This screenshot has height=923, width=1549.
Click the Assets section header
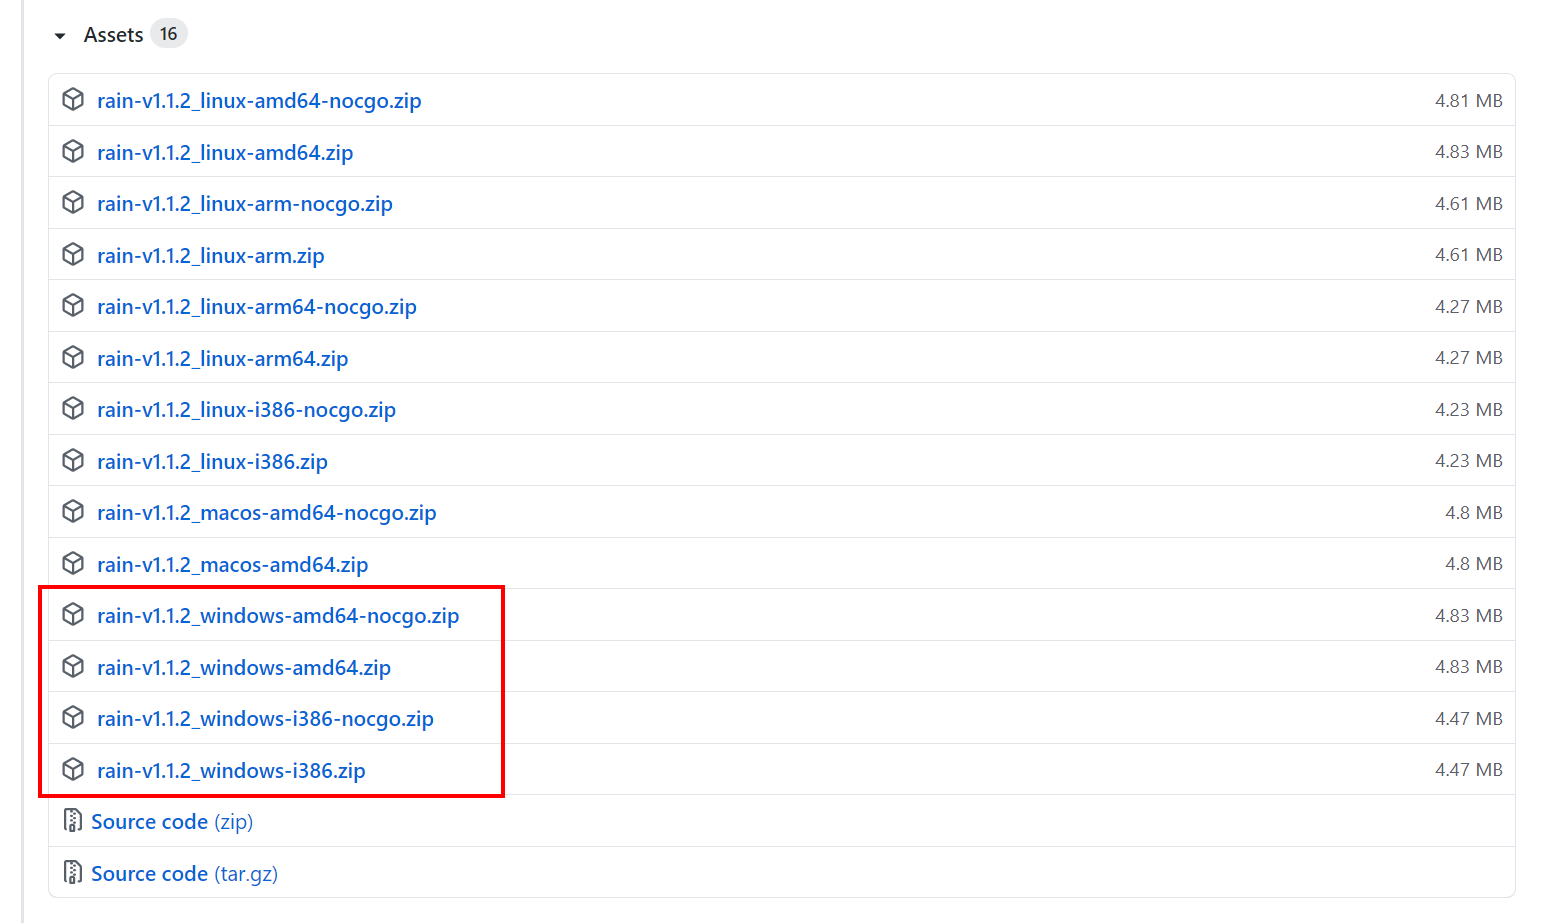[x=113, y=33]
